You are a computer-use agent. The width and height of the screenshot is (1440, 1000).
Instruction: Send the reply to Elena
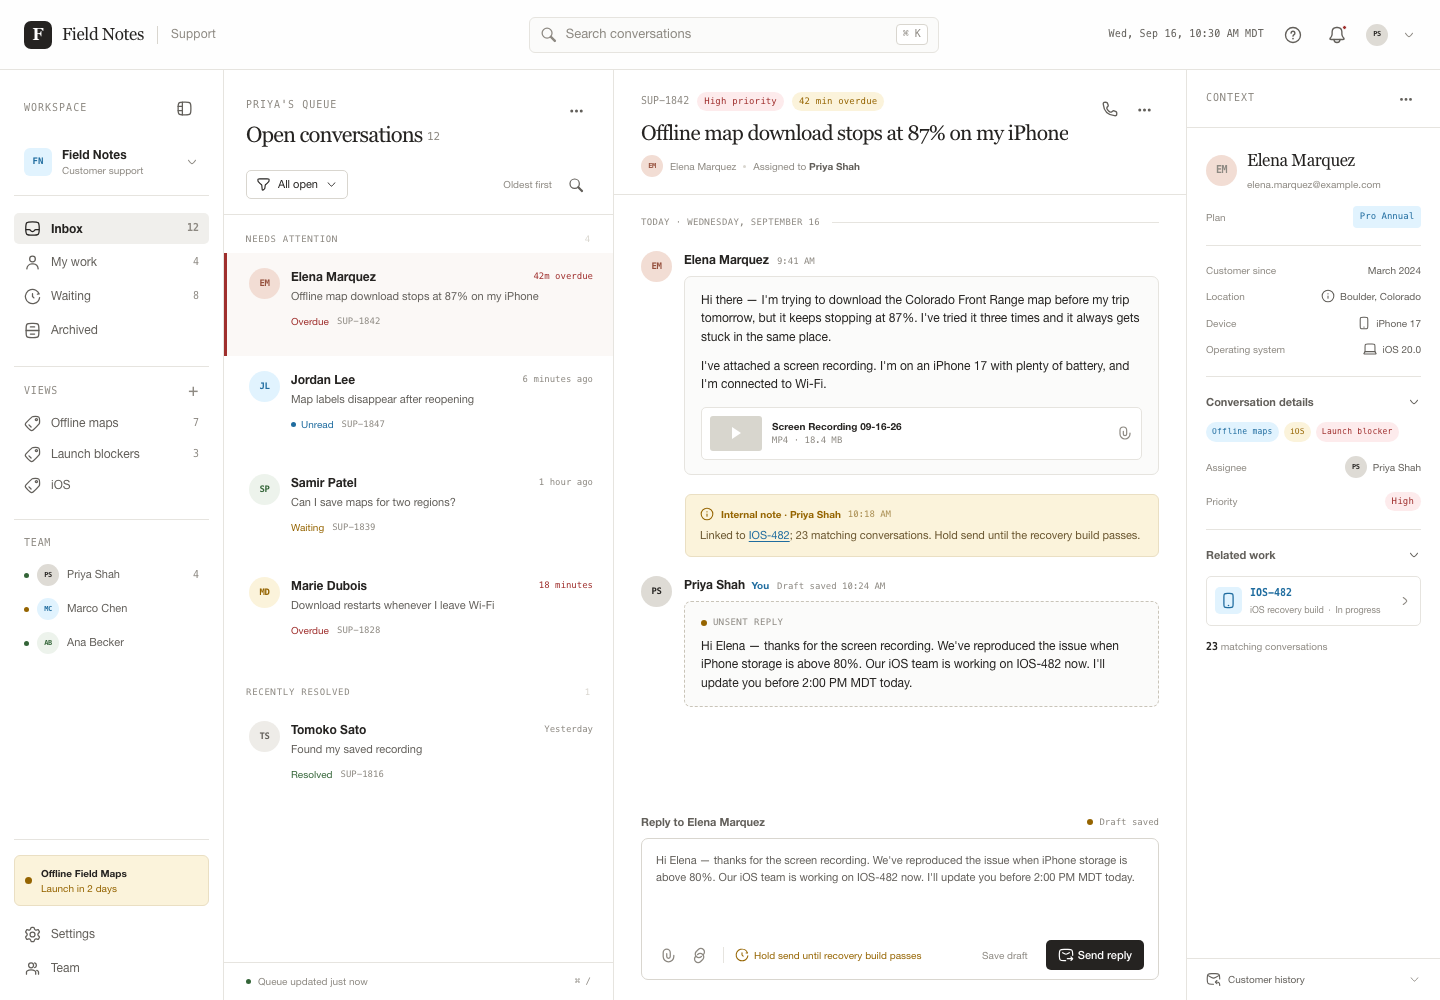[1095, 955]
